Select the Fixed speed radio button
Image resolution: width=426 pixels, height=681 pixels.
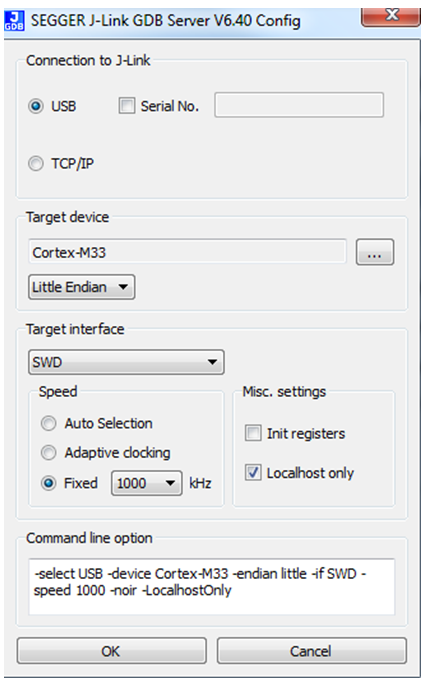[x=48, y=483]
